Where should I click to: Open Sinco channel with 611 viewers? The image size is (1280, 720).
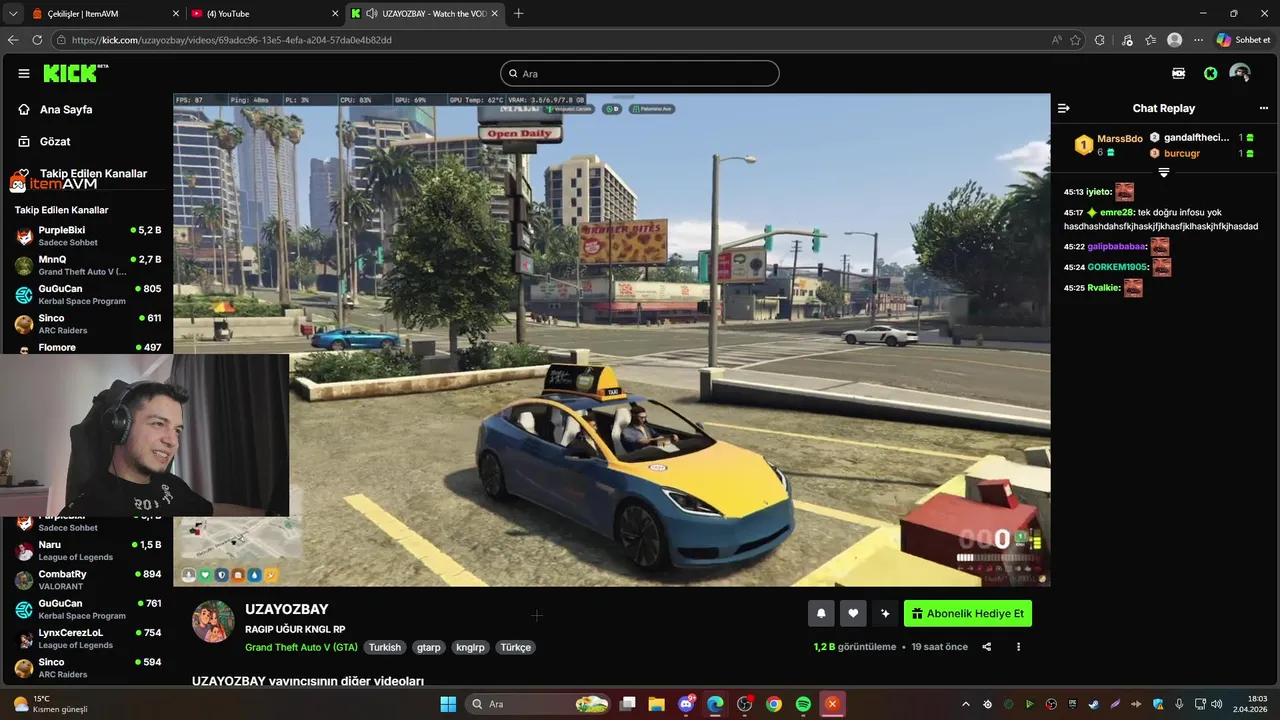88,324
